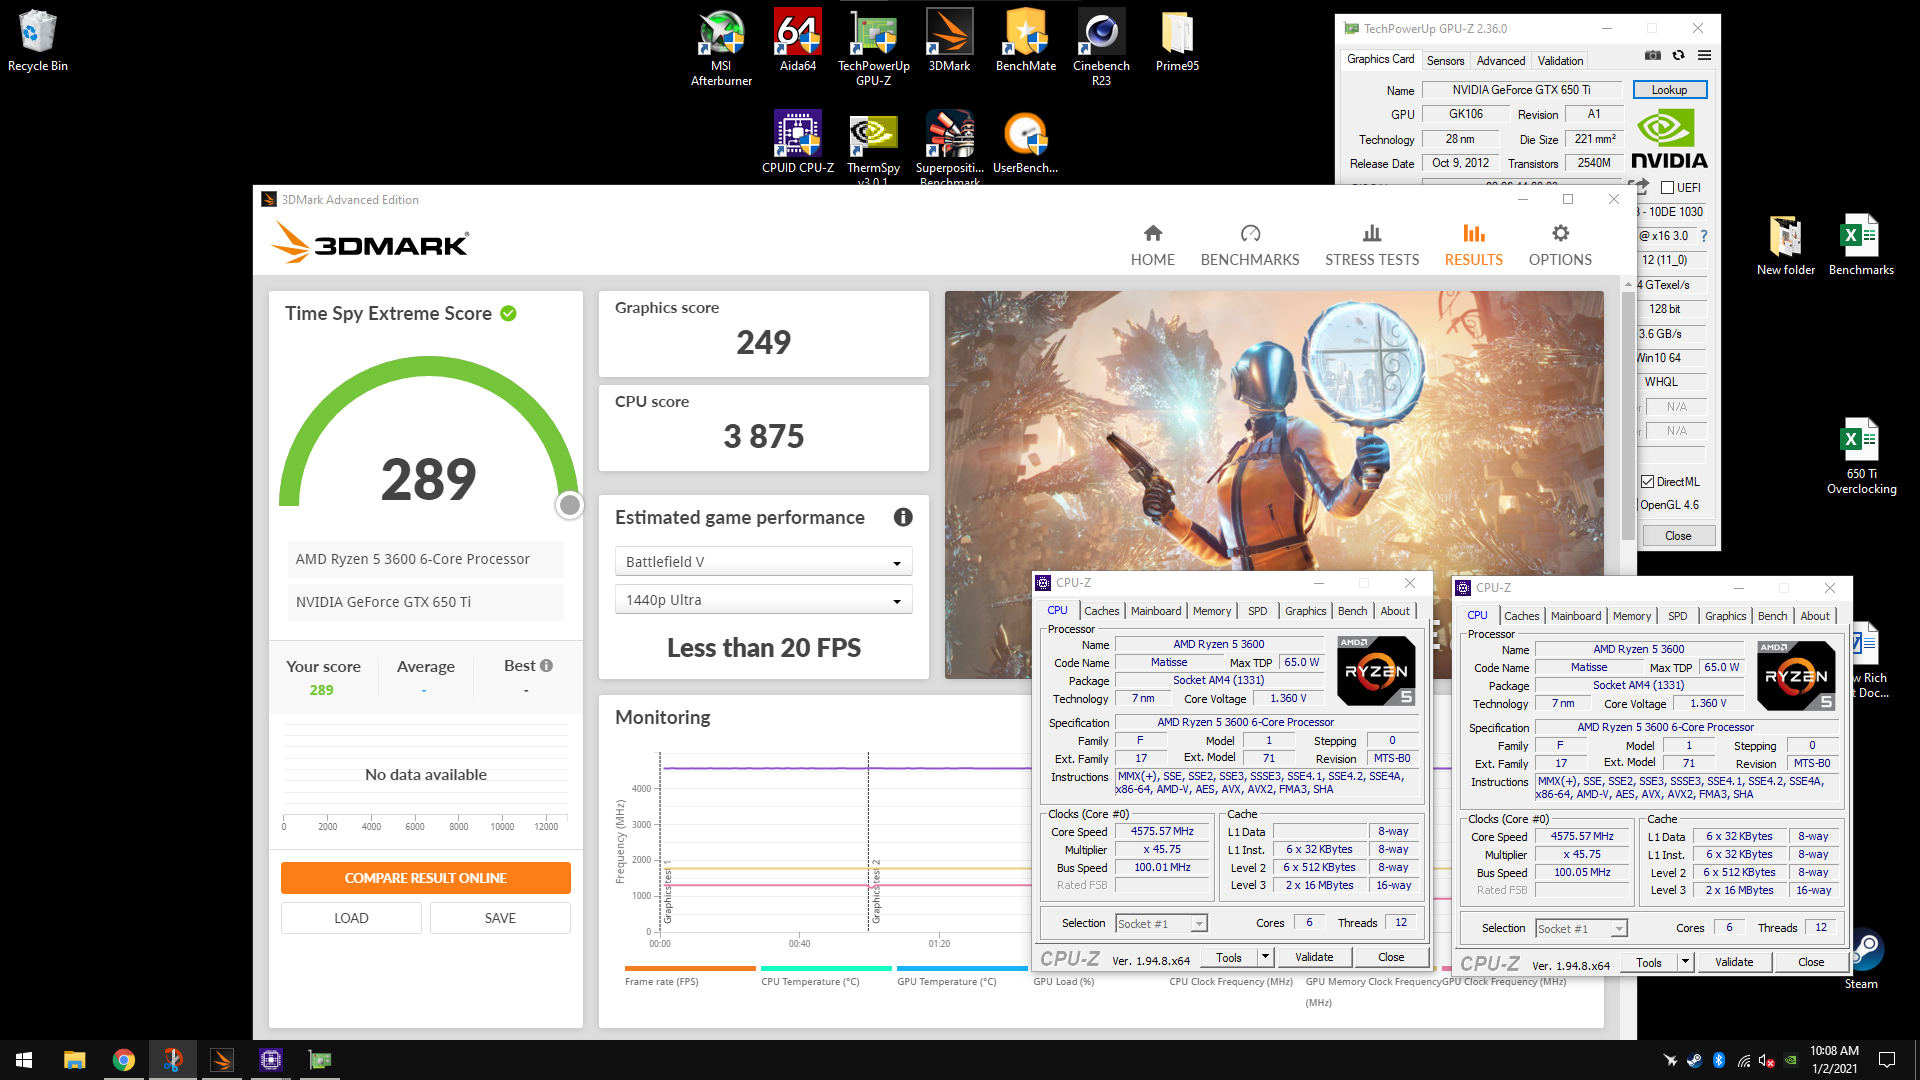The image size is (1920, 1080).
Task: Open the New folder desktop icon
Action: pyautogui.click(x=1786, y=245)
